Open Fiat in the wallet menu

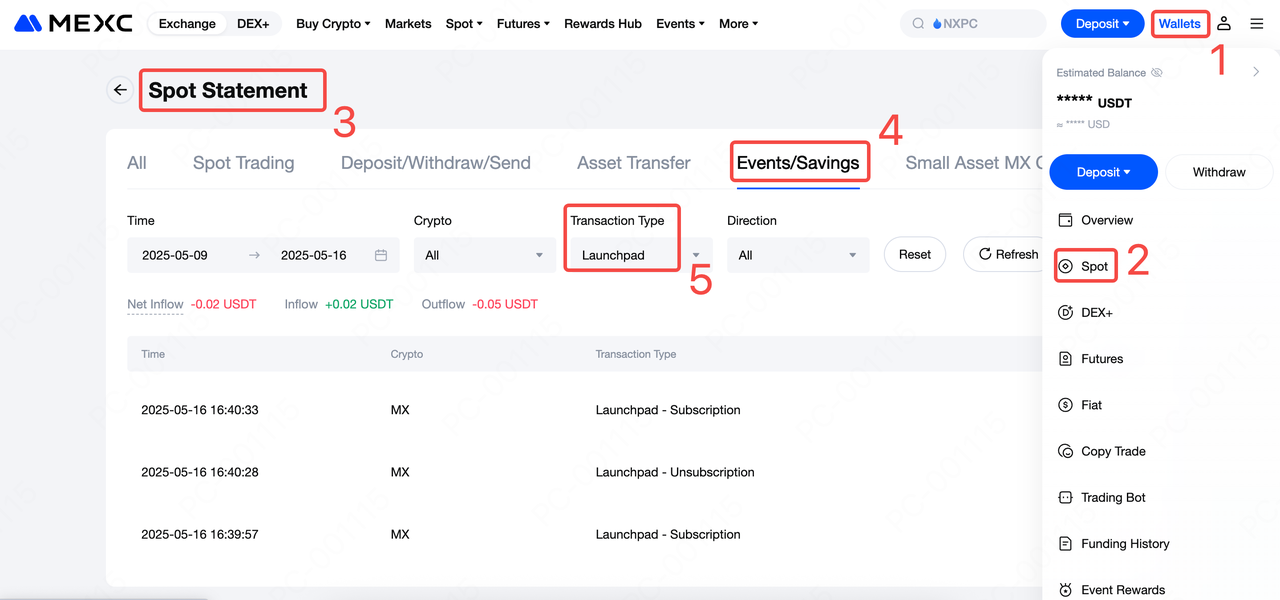click(1092, 405)
